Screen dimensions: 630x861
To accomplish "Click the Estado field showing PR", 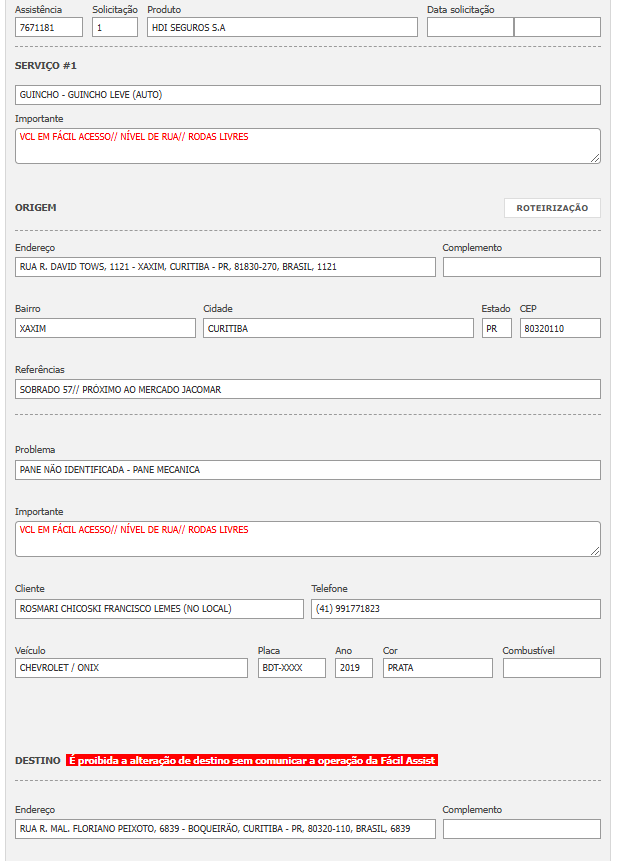I will (496, 328).
